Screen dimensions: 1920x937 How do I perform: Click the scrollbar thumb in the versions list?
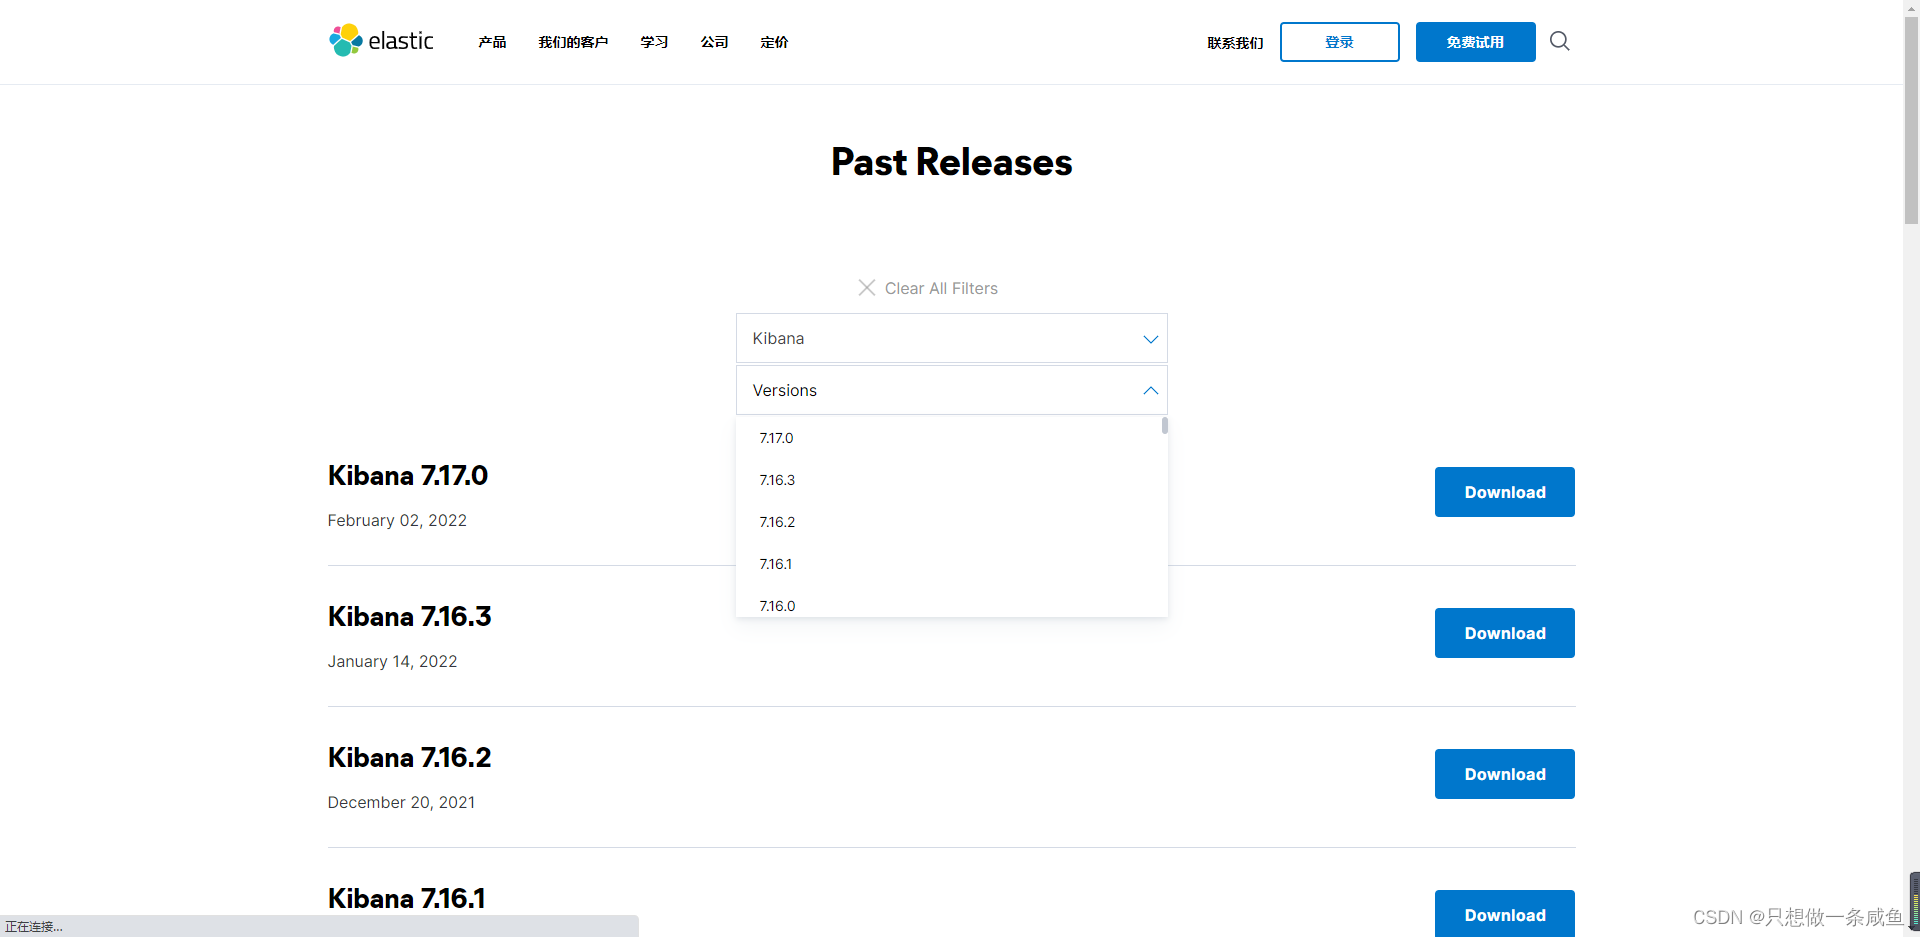tap(1165, 426)
